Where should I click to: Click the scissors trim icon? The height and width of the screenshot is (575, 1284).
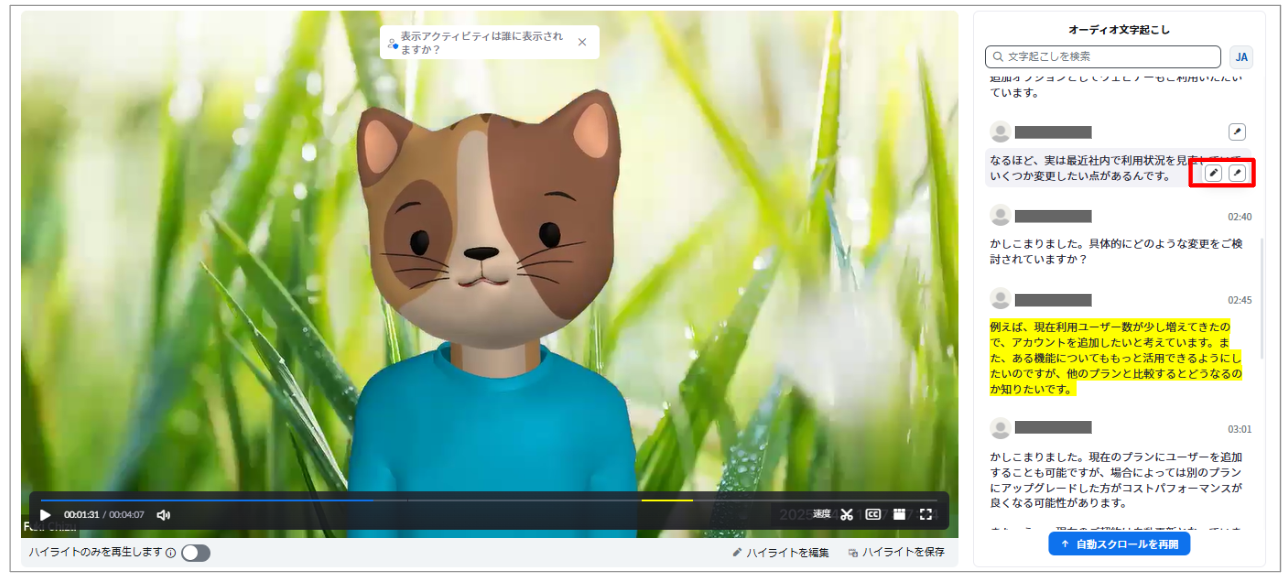pyautogui.click(x=847, y=514)
